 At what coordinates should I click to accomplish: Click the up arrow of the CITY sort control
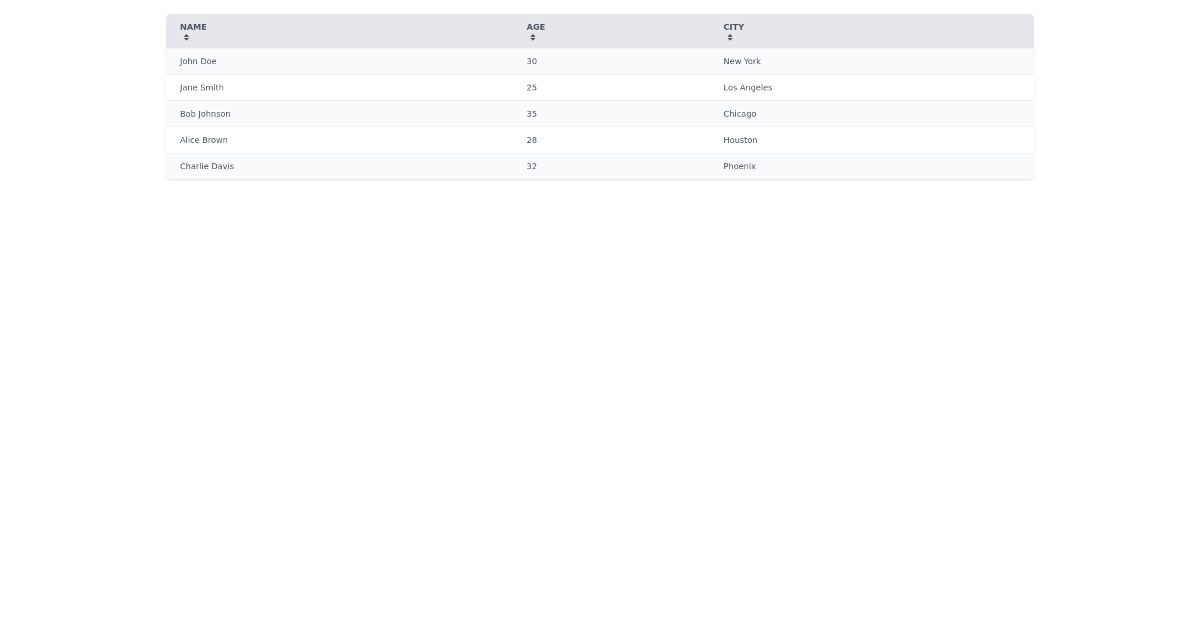tap(730, 35)
